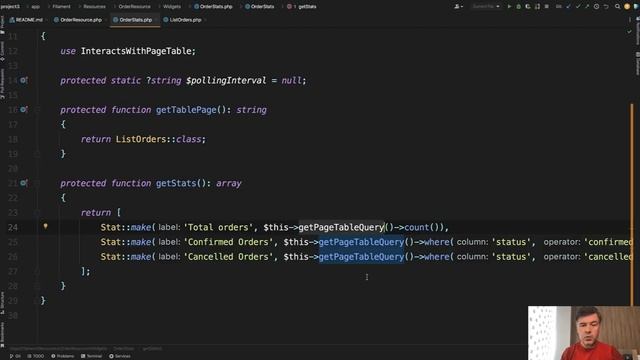640x360 pixels.
Task: Click override gutter icon at line 14
Action: click(x=23, y=80)
